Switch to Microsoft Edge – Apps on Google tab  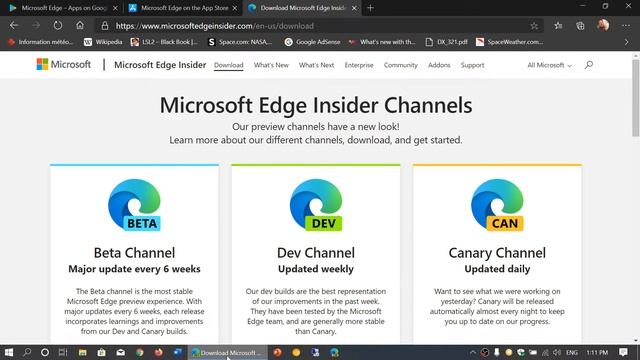coord(63,8)
